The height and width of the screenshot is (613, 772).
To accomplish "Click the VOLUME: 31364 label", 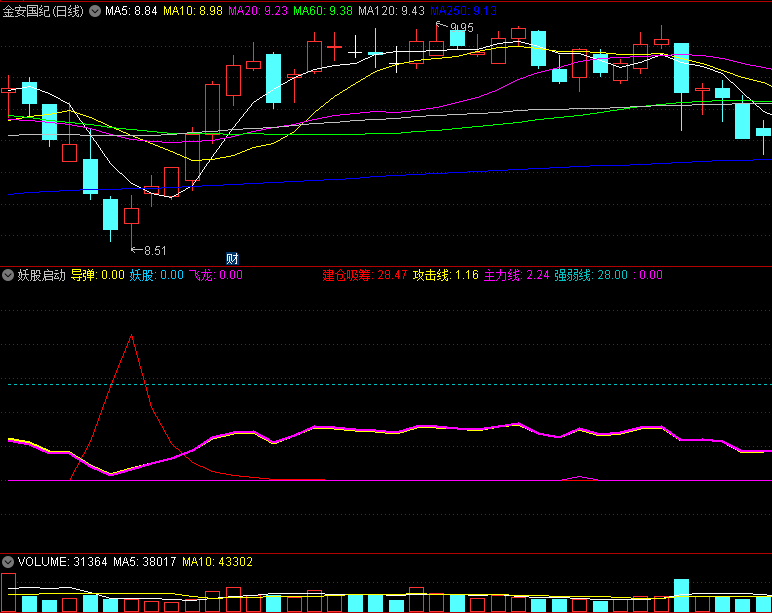I will click(63, 561).
